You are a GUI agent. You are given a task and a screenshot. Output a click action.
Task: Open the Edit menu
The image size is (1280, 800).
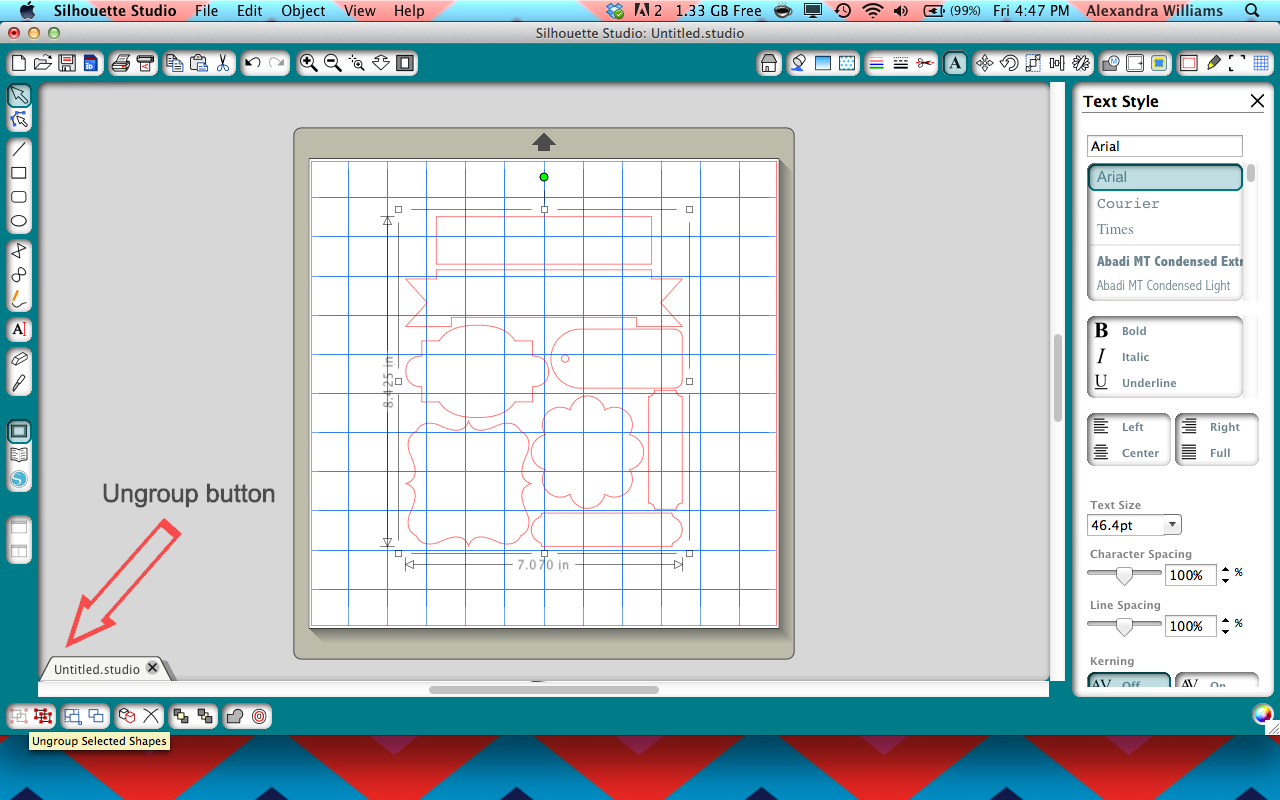point(250,11)
